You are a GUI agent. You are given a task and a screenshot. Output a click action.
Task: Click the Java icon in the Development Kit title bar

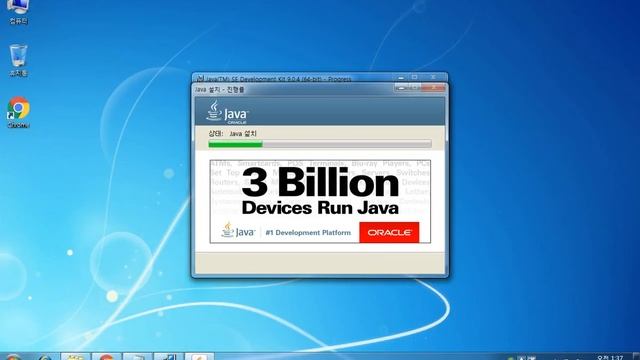[200, 78]
